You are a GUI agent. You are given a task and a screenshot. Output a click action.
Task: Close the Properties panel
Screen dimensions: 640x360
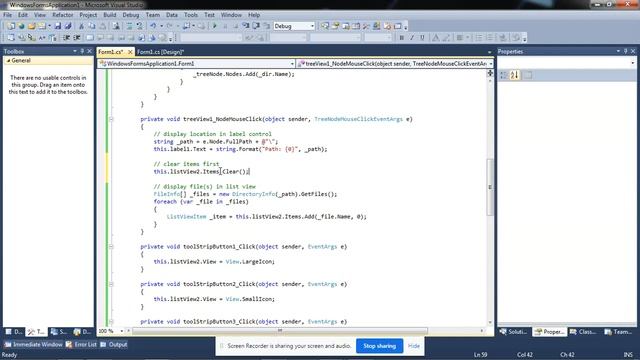633,51
